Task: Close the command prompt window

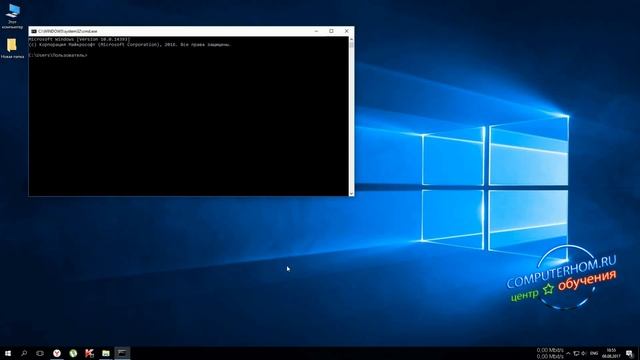Action: pyautogui.click(x=347, y=31)
